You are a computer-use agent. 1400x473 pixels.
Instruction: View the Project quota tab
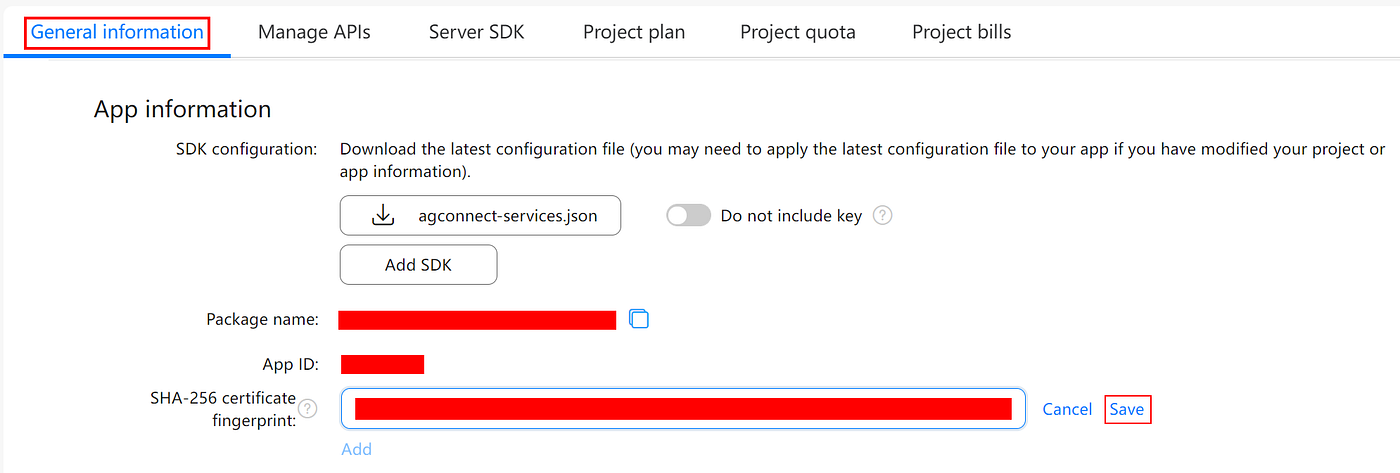pos(798,32)
